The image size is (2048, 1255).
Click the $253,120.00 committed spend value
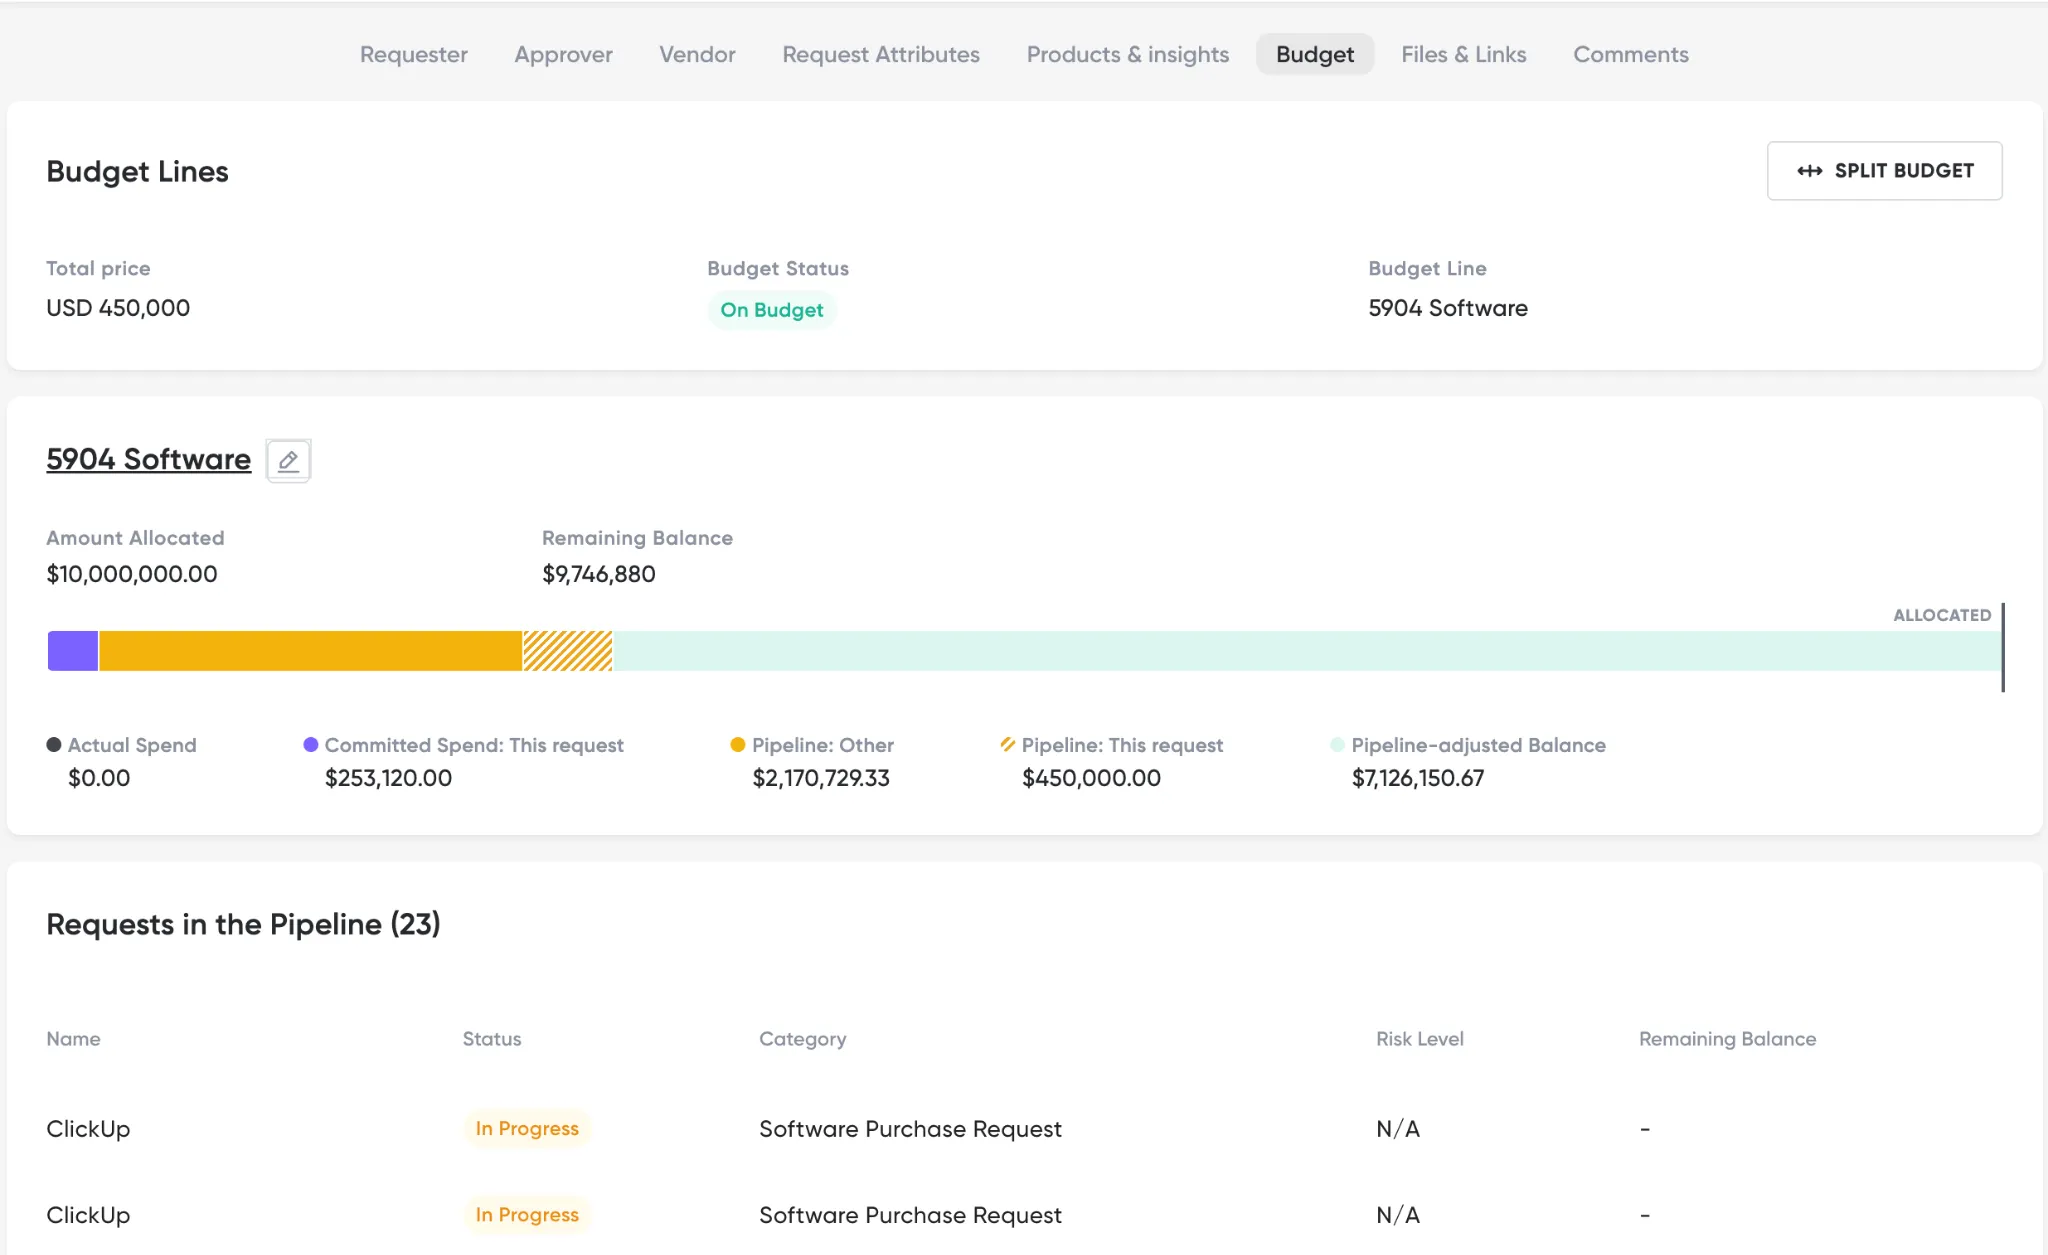[x=388, y=778]
